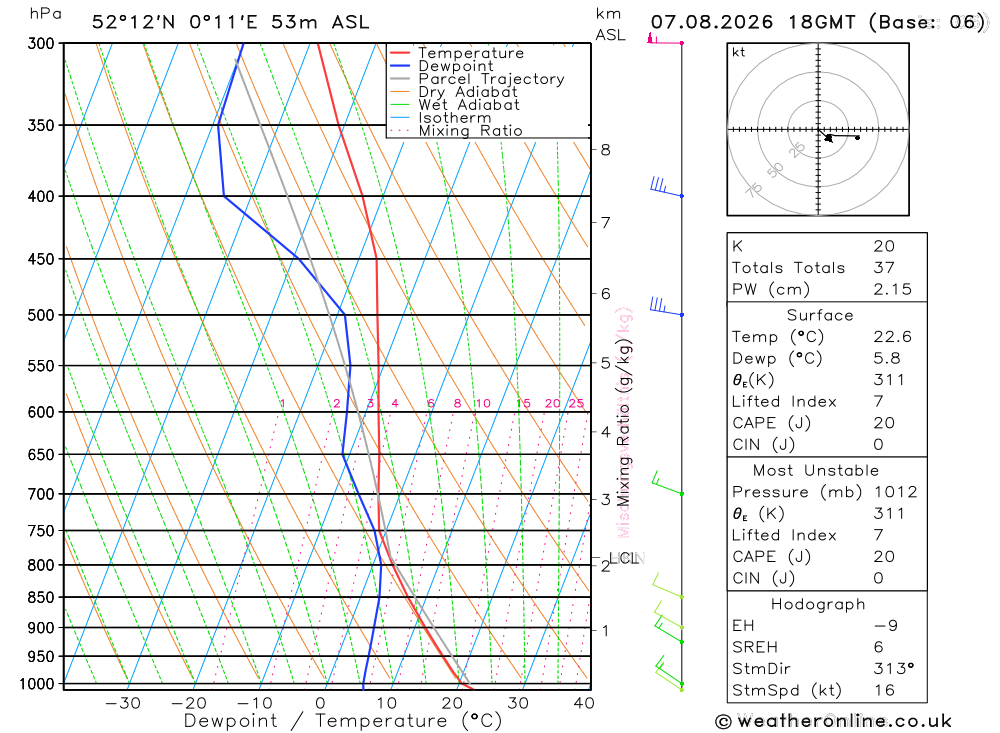Open the weatheronline.co.uk copyright link

833,722
